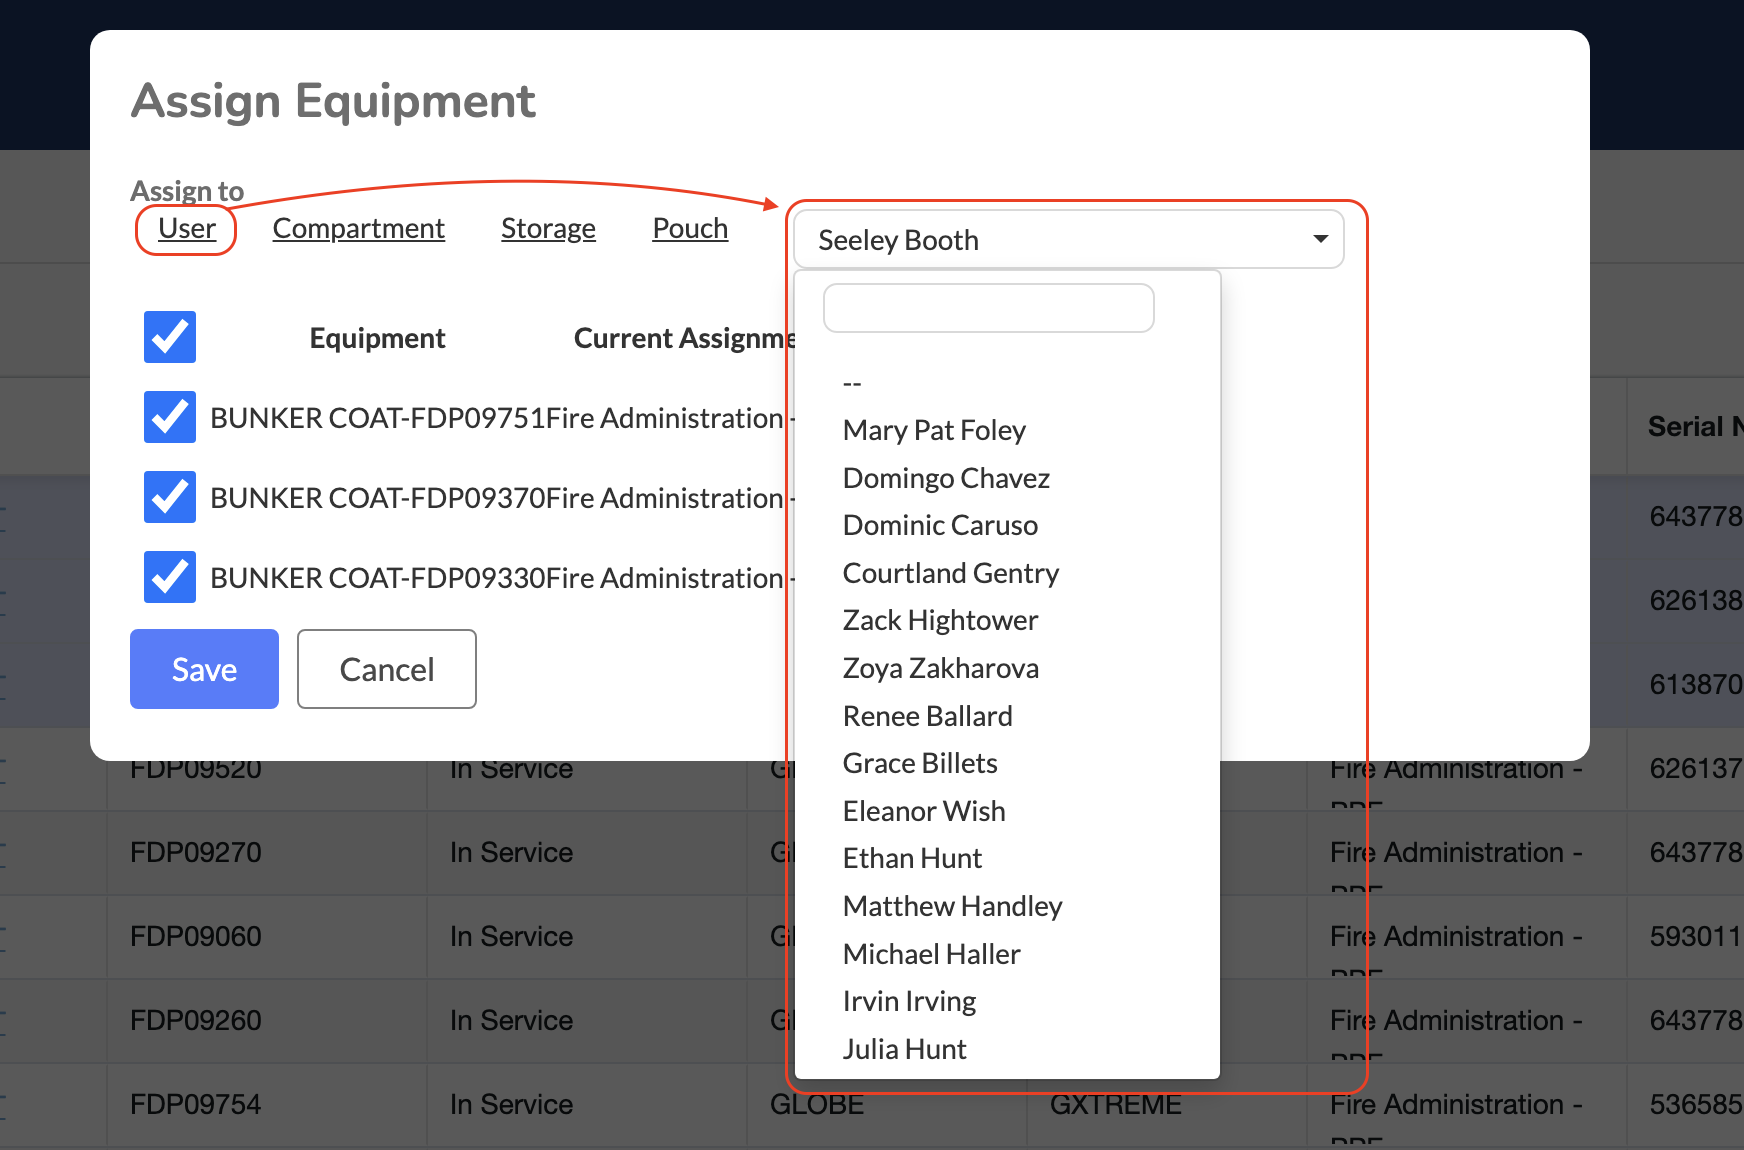The height and width of the screenshot is (1150, 1744).
Task: Click the Cancel button
Action: [x=387, y=669]
